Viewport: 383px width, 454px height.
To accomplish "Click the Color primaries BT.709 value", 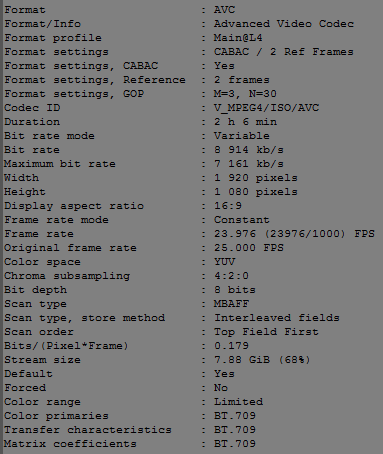I will [235, 416].
